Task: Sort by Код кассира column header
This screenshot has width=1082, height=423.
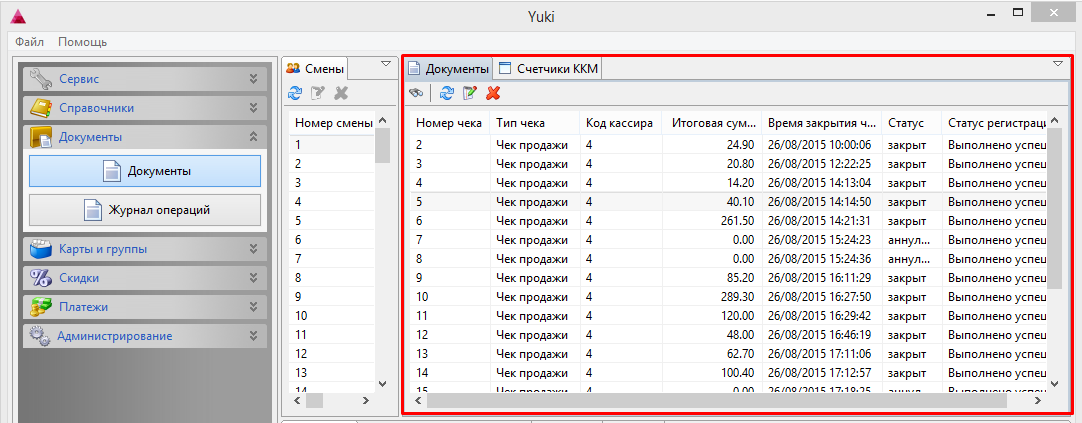Action: (621, 123)
